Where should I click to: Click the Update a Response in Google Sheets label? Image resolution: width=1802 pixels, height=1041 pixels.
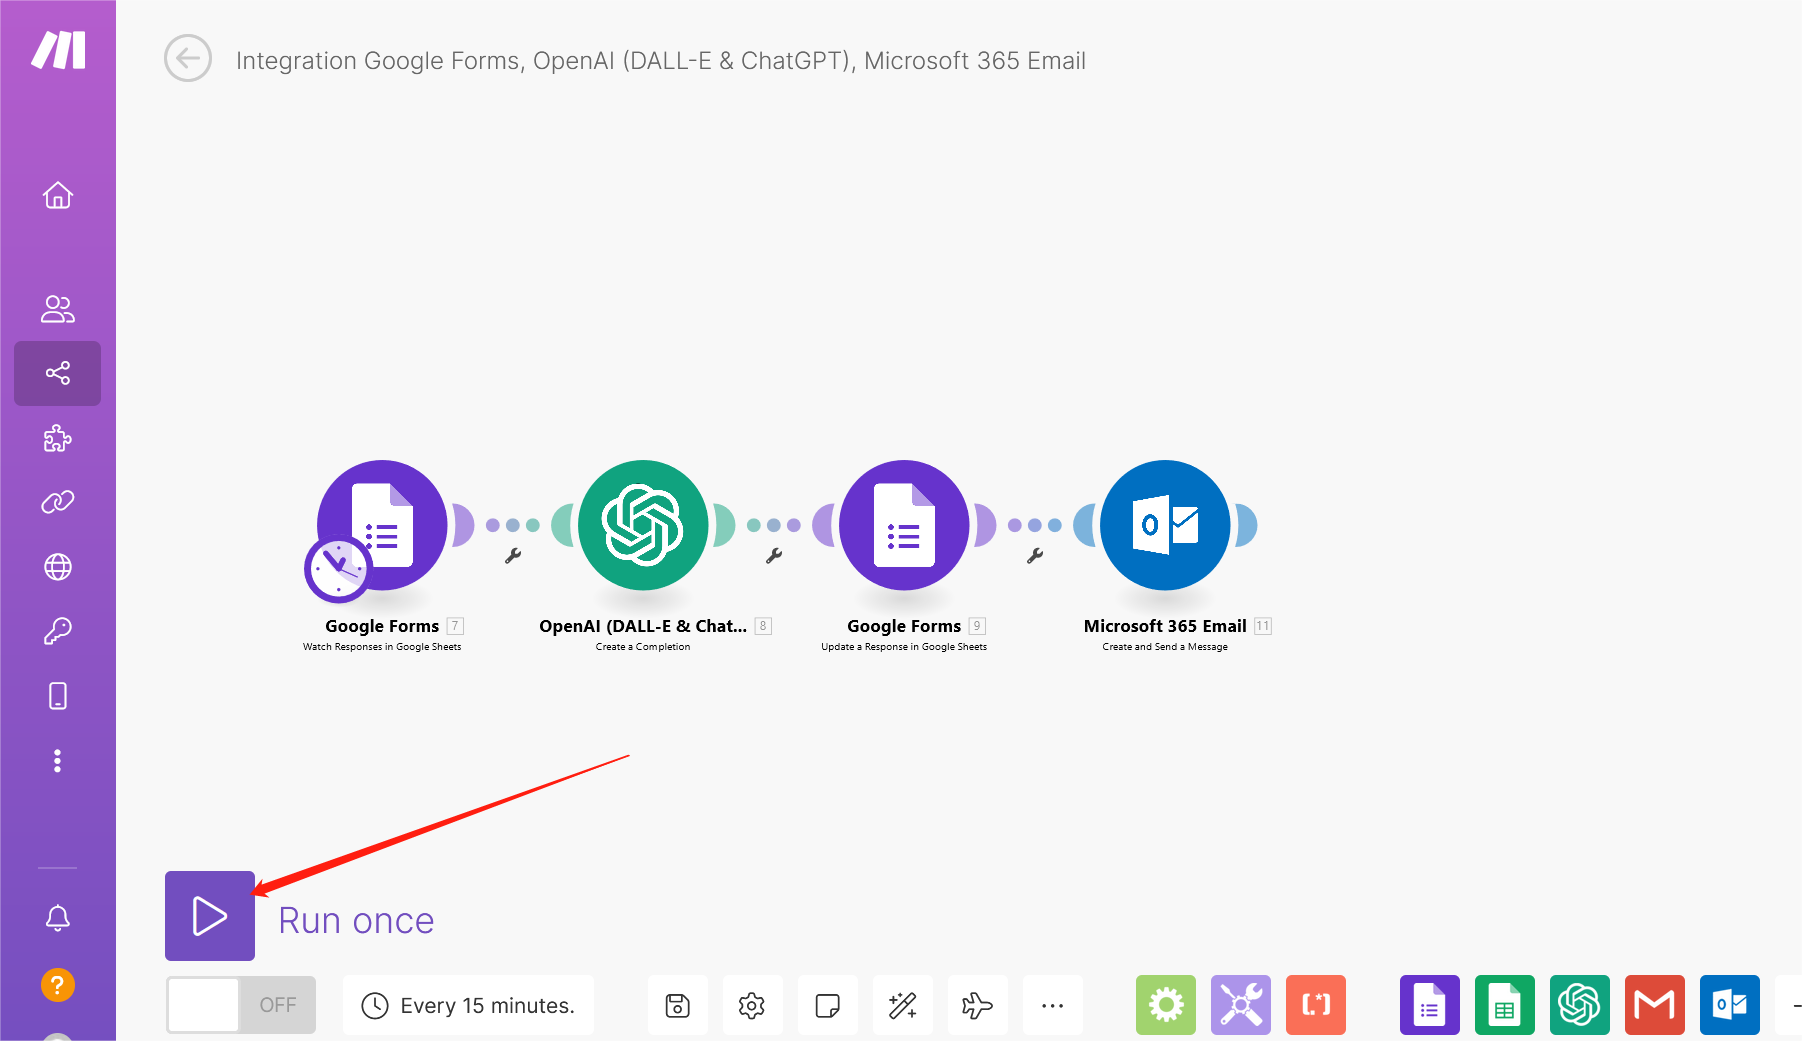coord(904,647)
